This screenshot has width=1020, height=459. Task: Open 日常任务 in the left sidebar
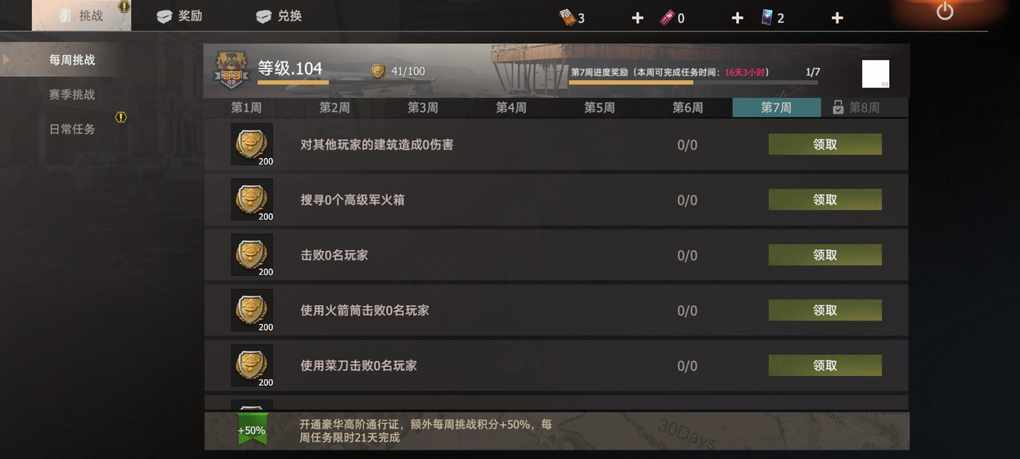click(x=72, y=129)
